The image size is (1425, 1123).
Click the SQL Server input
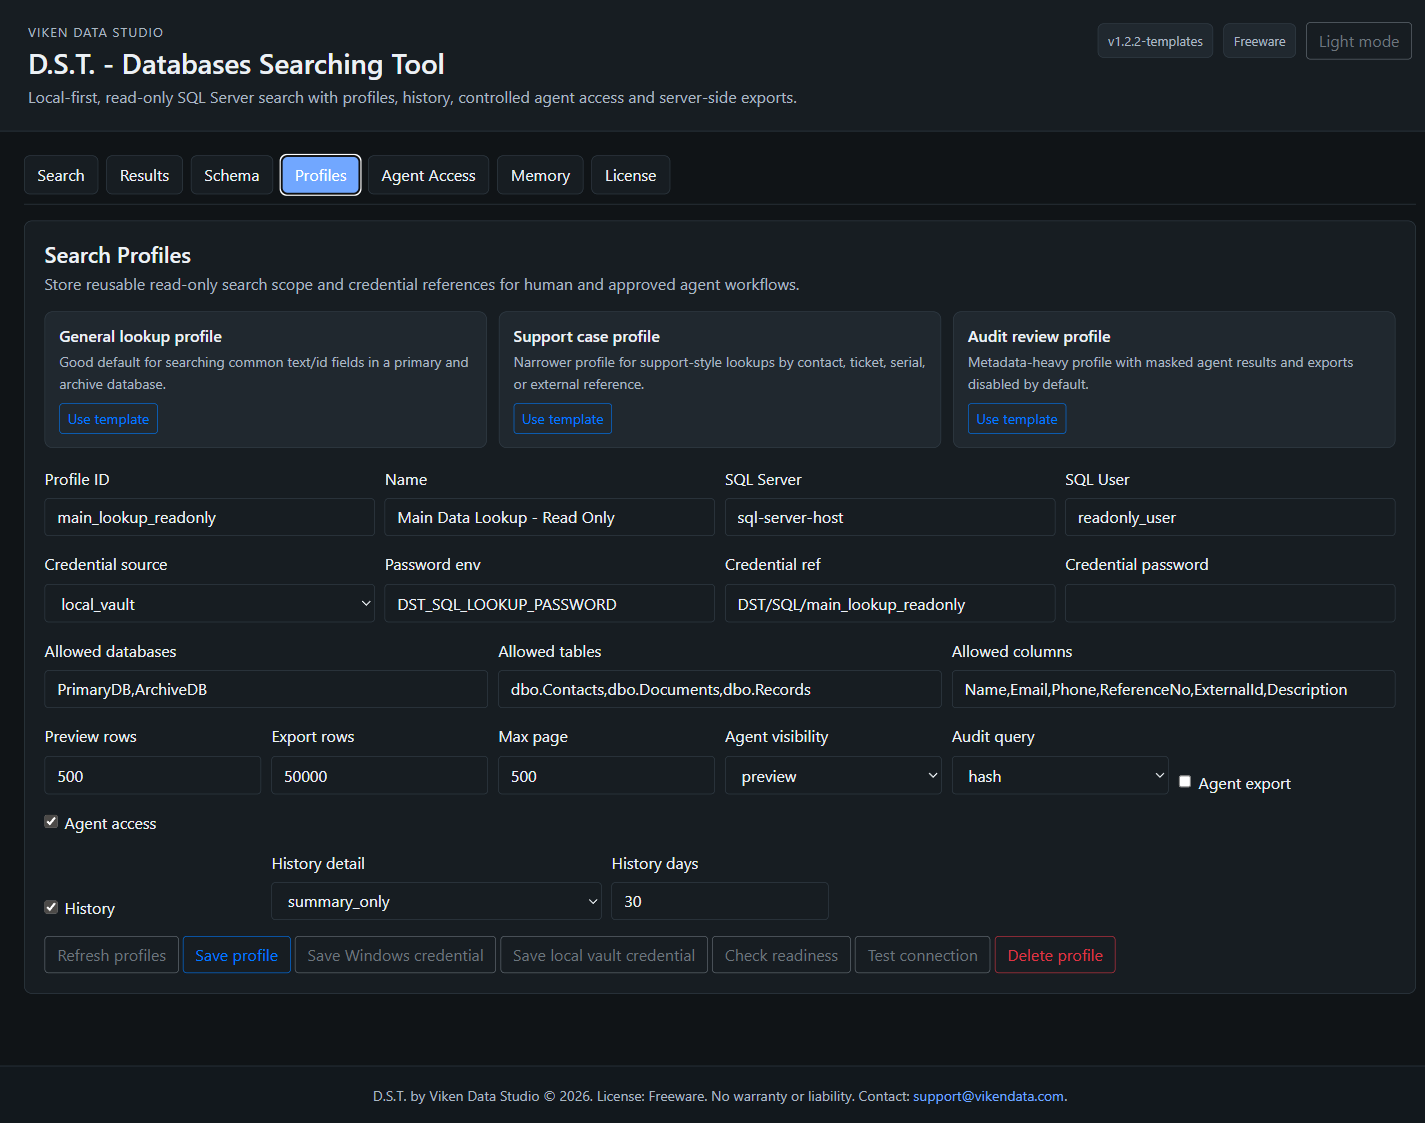[889, 517]
